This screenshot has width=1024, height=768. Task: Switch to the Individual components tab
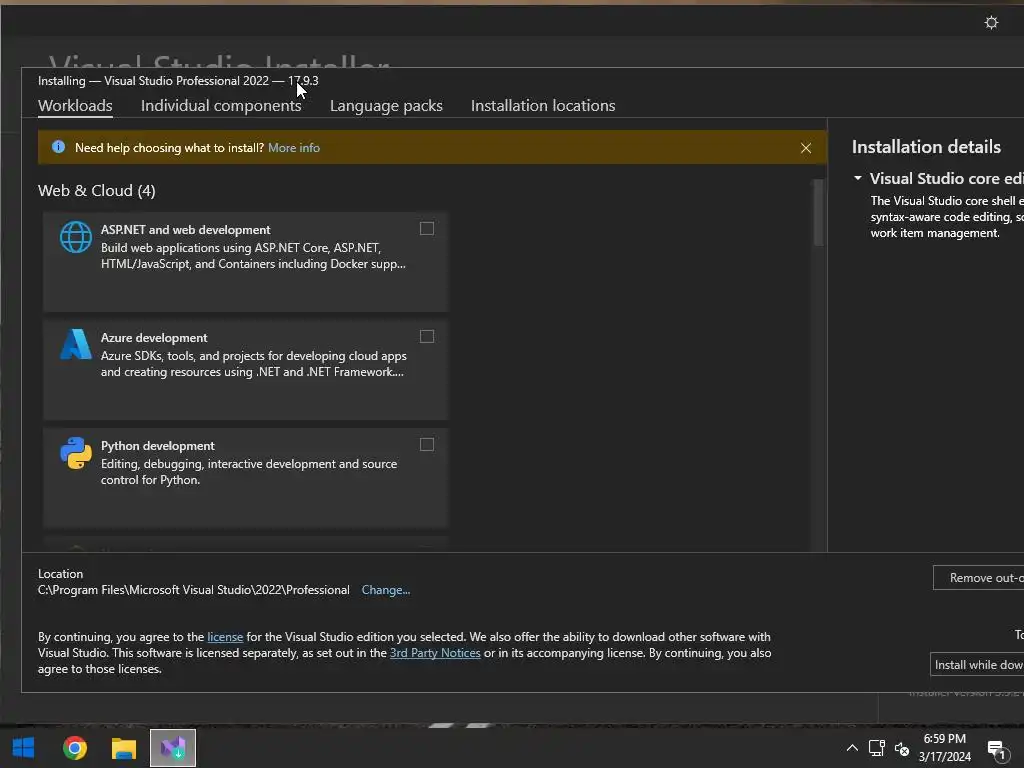tap(221, 106)
